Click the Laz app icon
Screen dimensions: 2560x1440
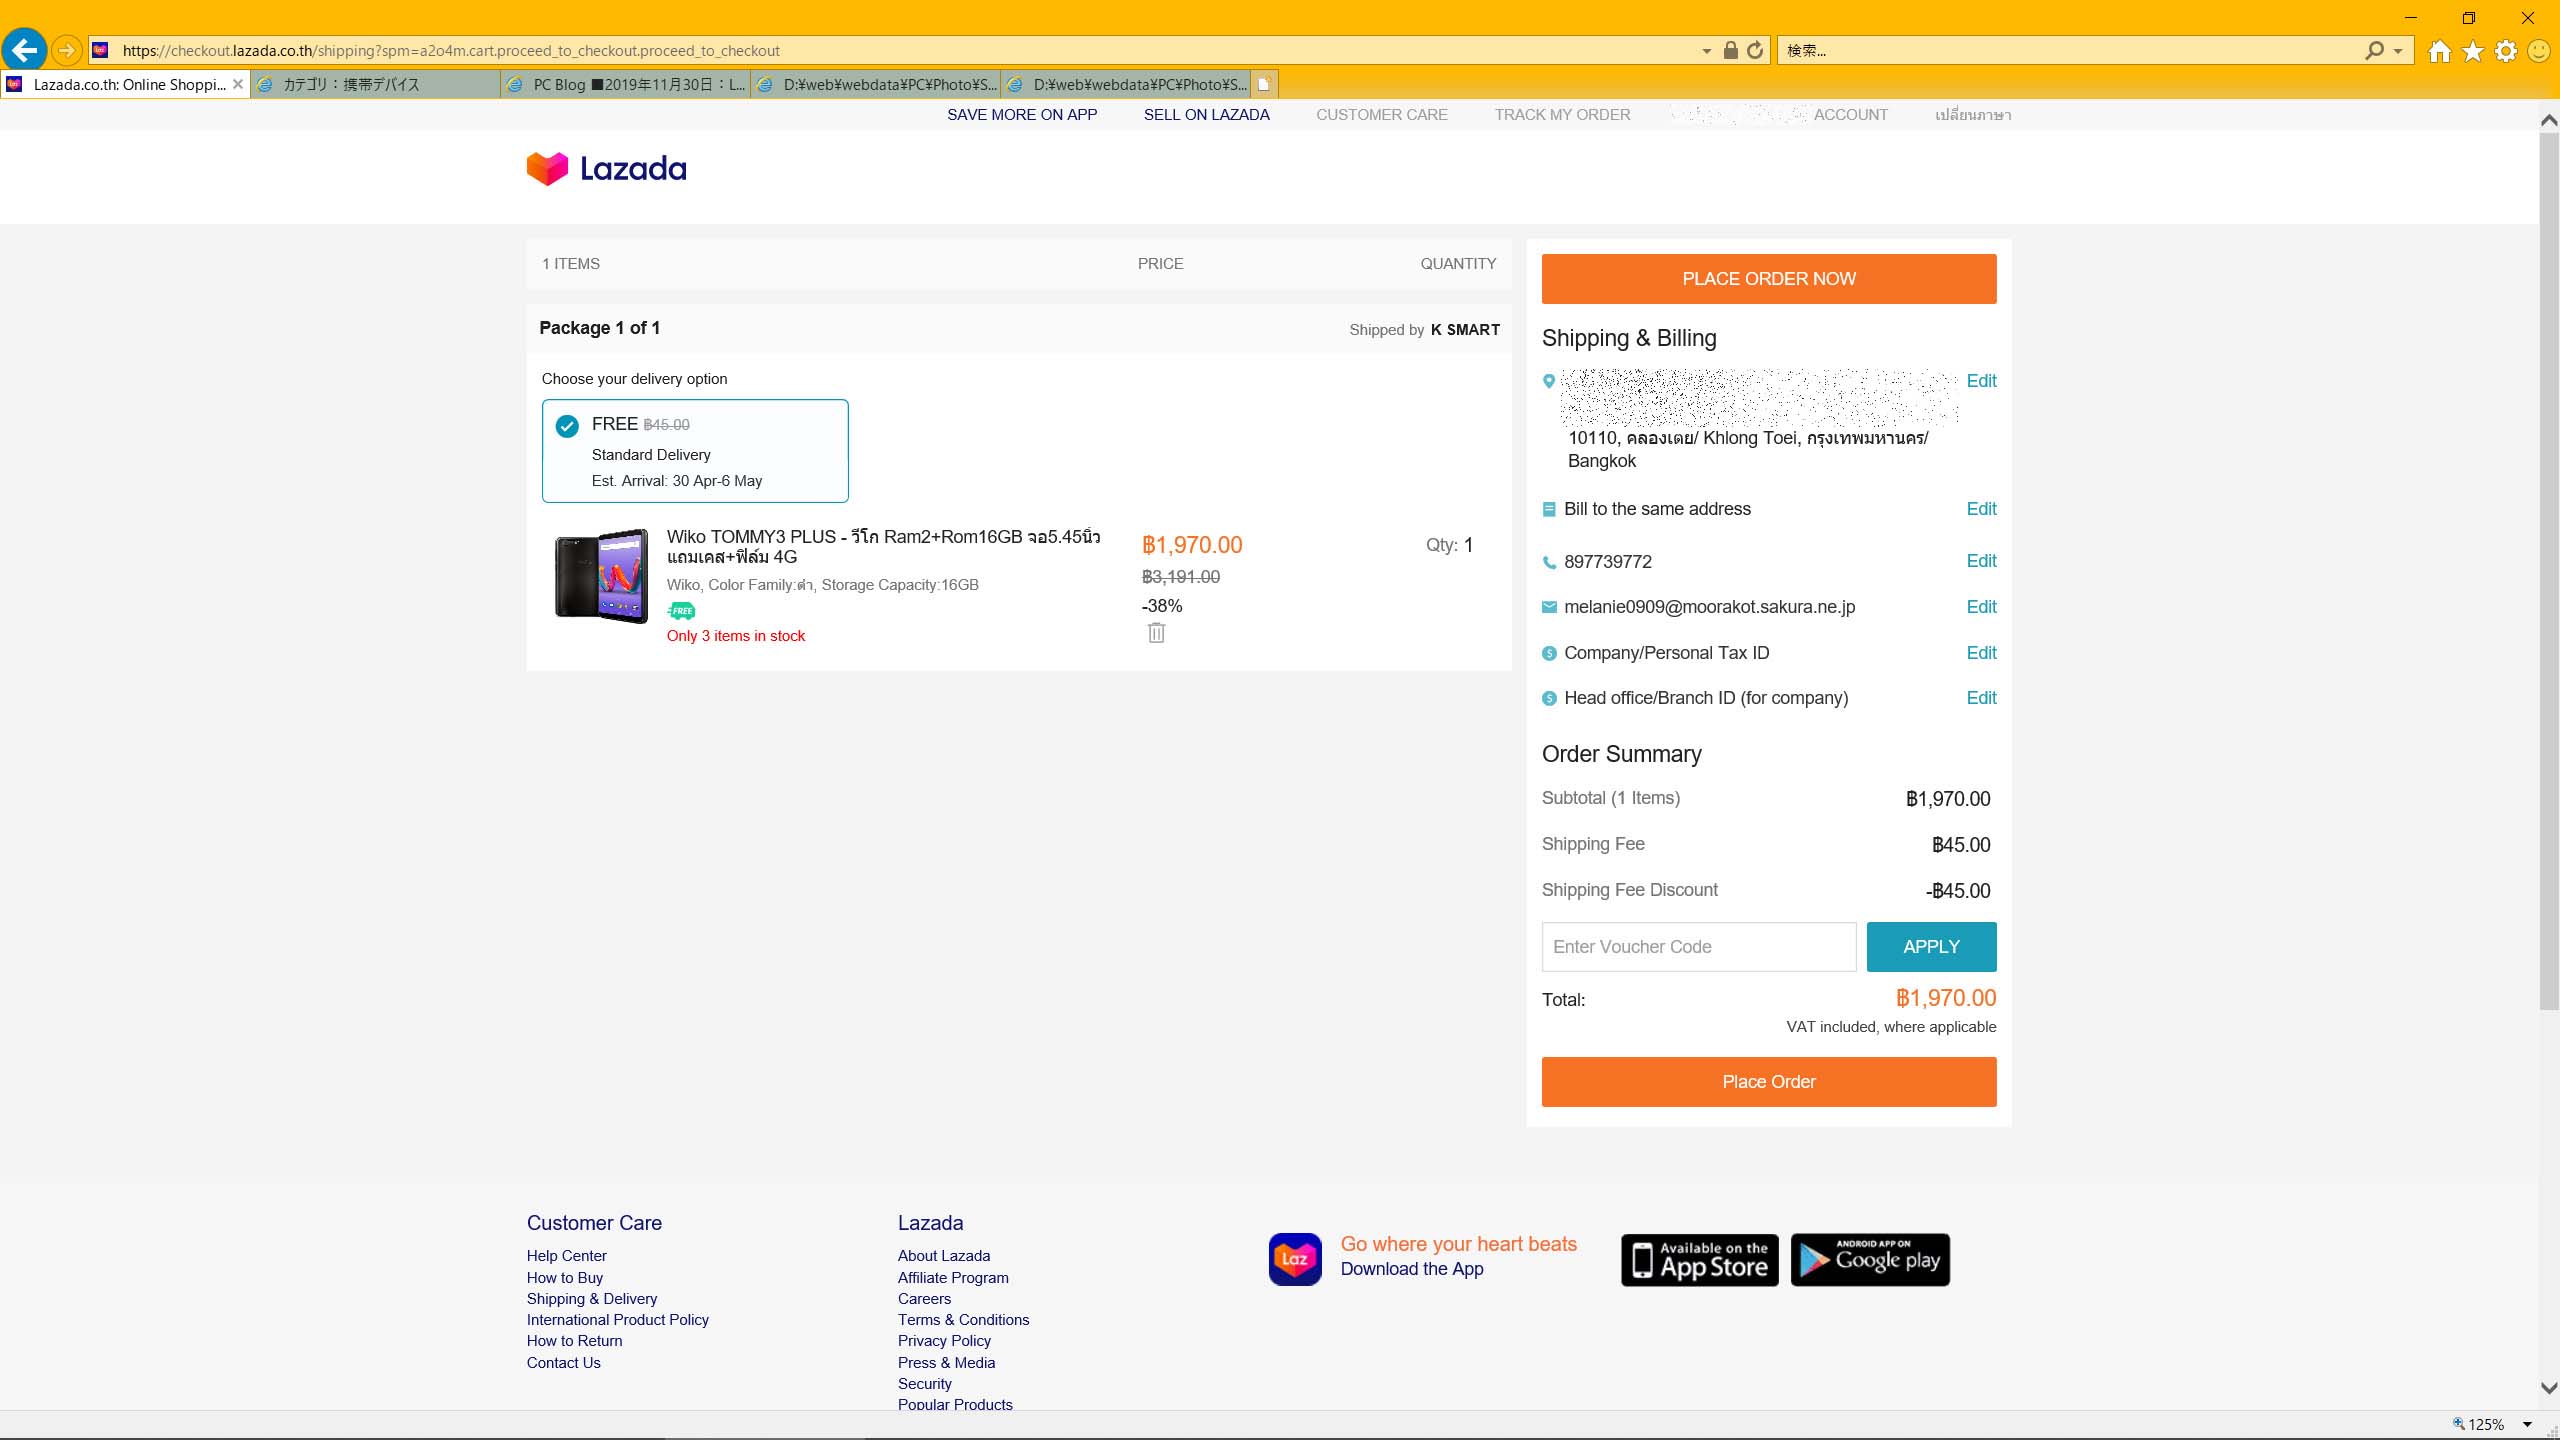(1295, 1259)
